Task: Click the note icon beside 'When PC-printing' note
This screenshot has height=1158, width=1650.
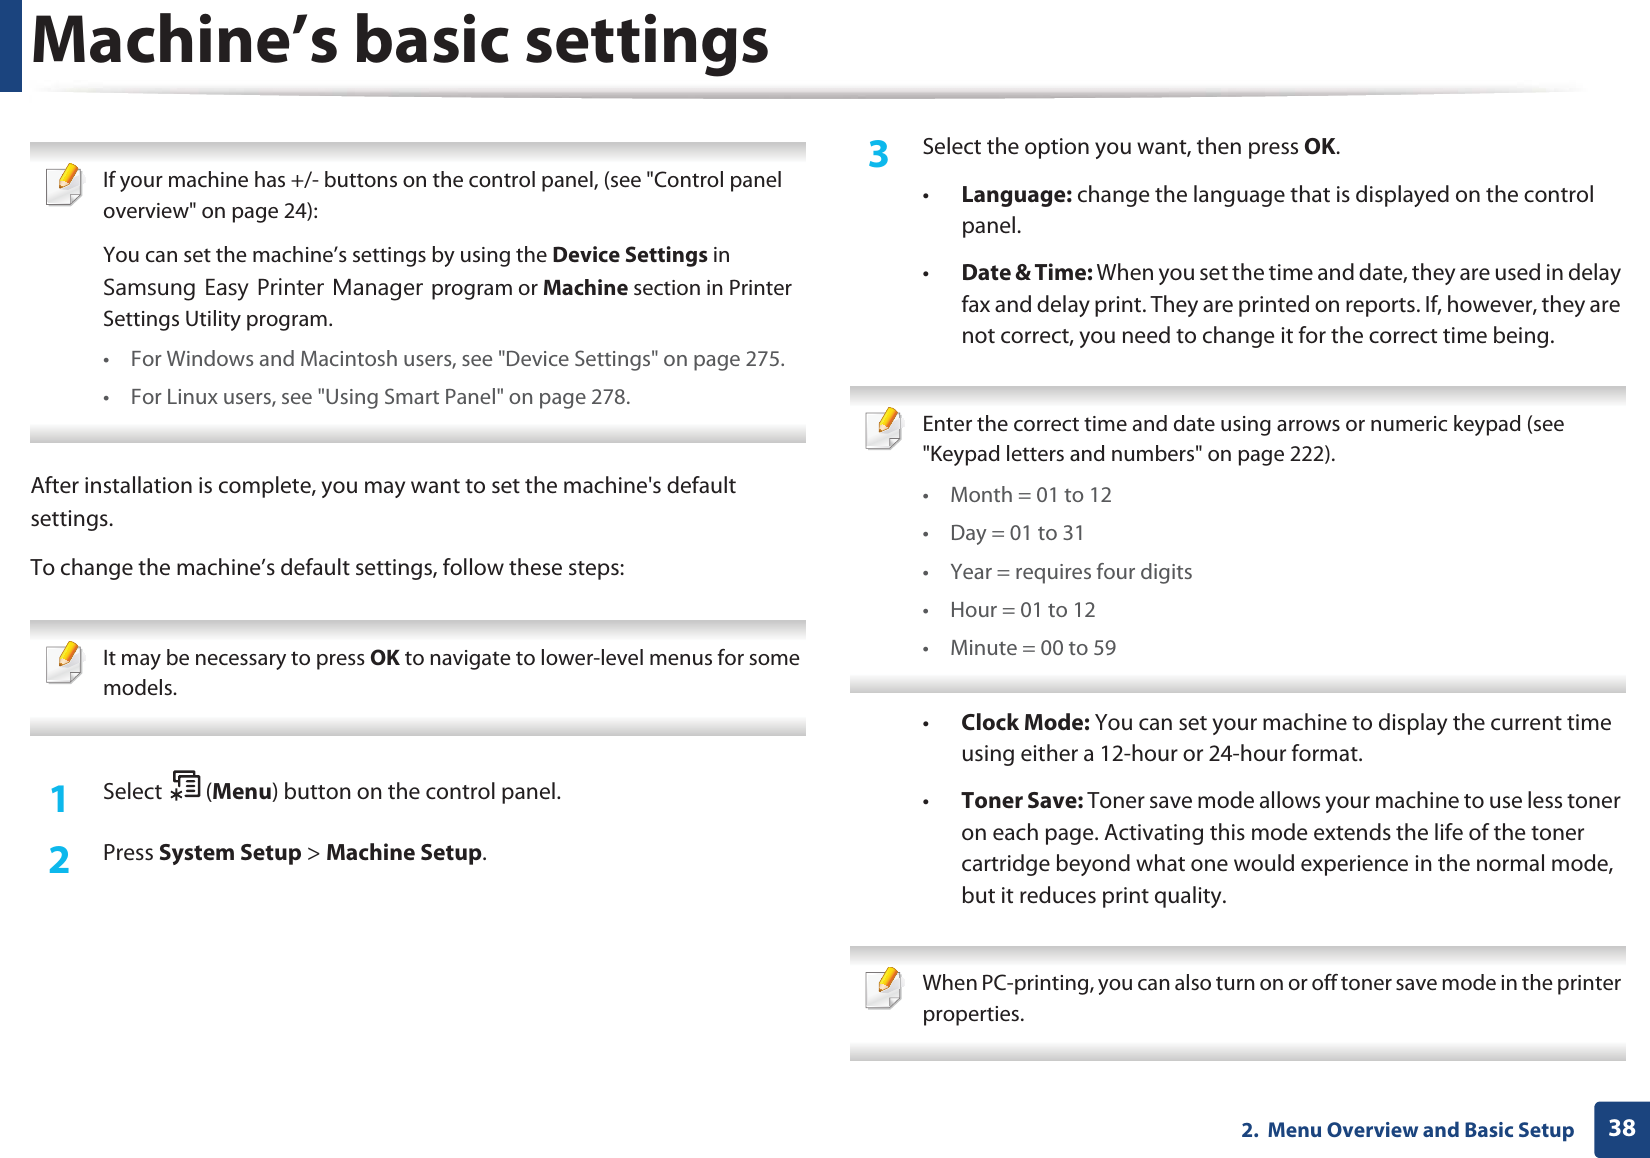Action: click(884, 988)
